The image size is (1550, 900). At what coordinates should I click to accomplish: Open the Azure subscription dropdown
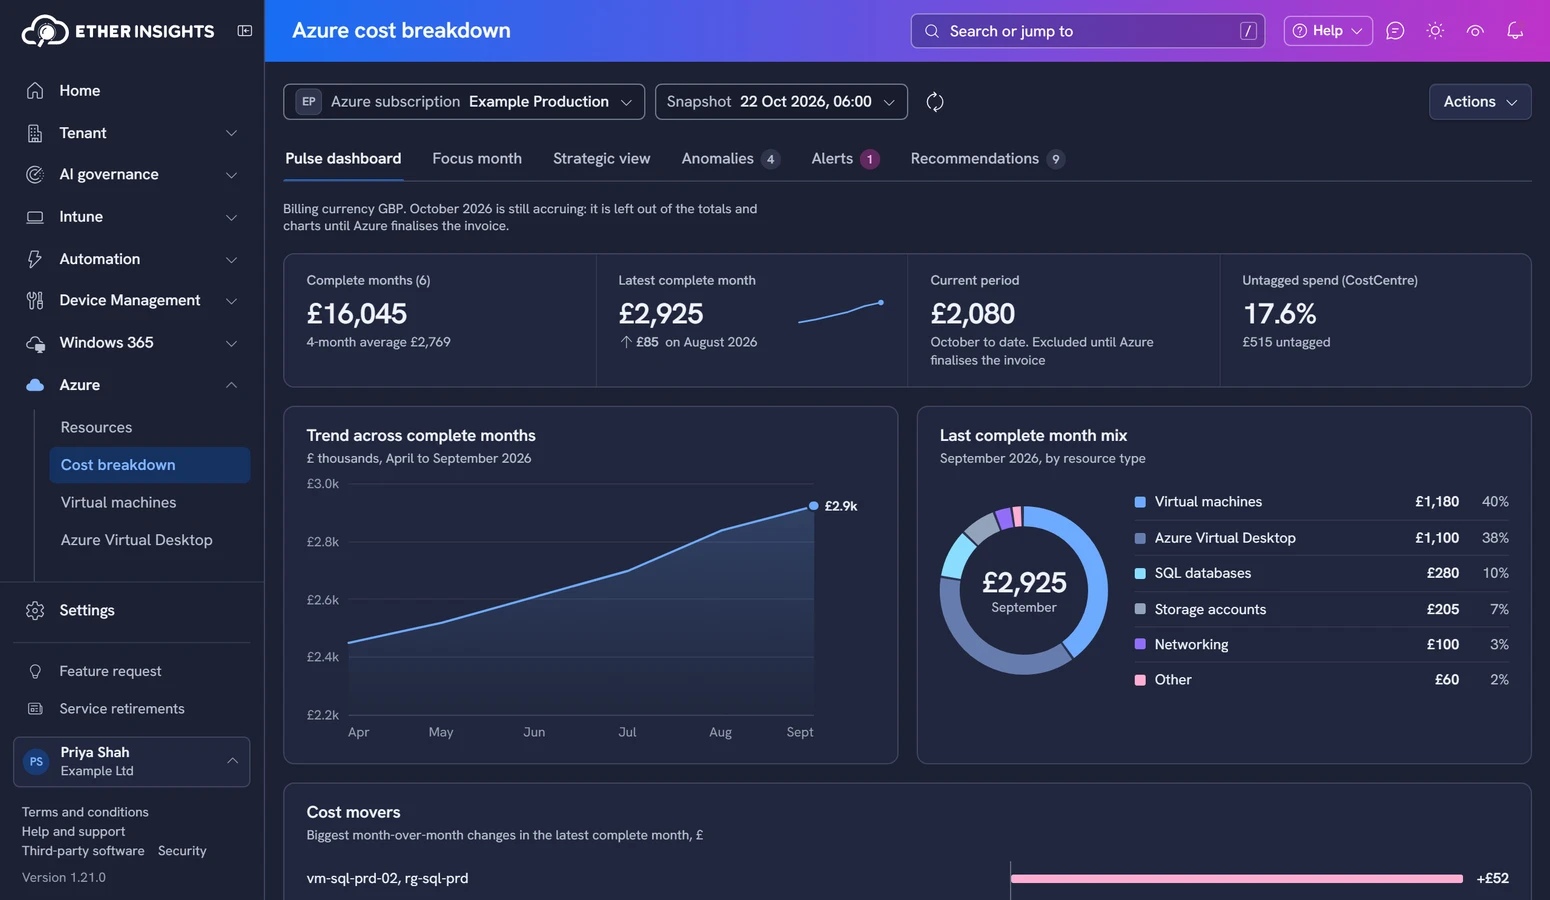coord(464,102)
